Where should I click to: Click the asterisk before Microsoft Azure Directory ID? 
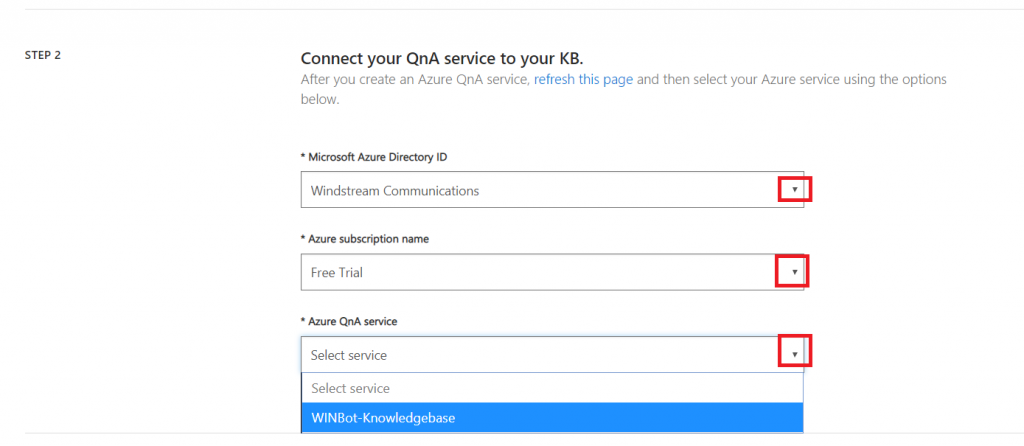(303, 157)
